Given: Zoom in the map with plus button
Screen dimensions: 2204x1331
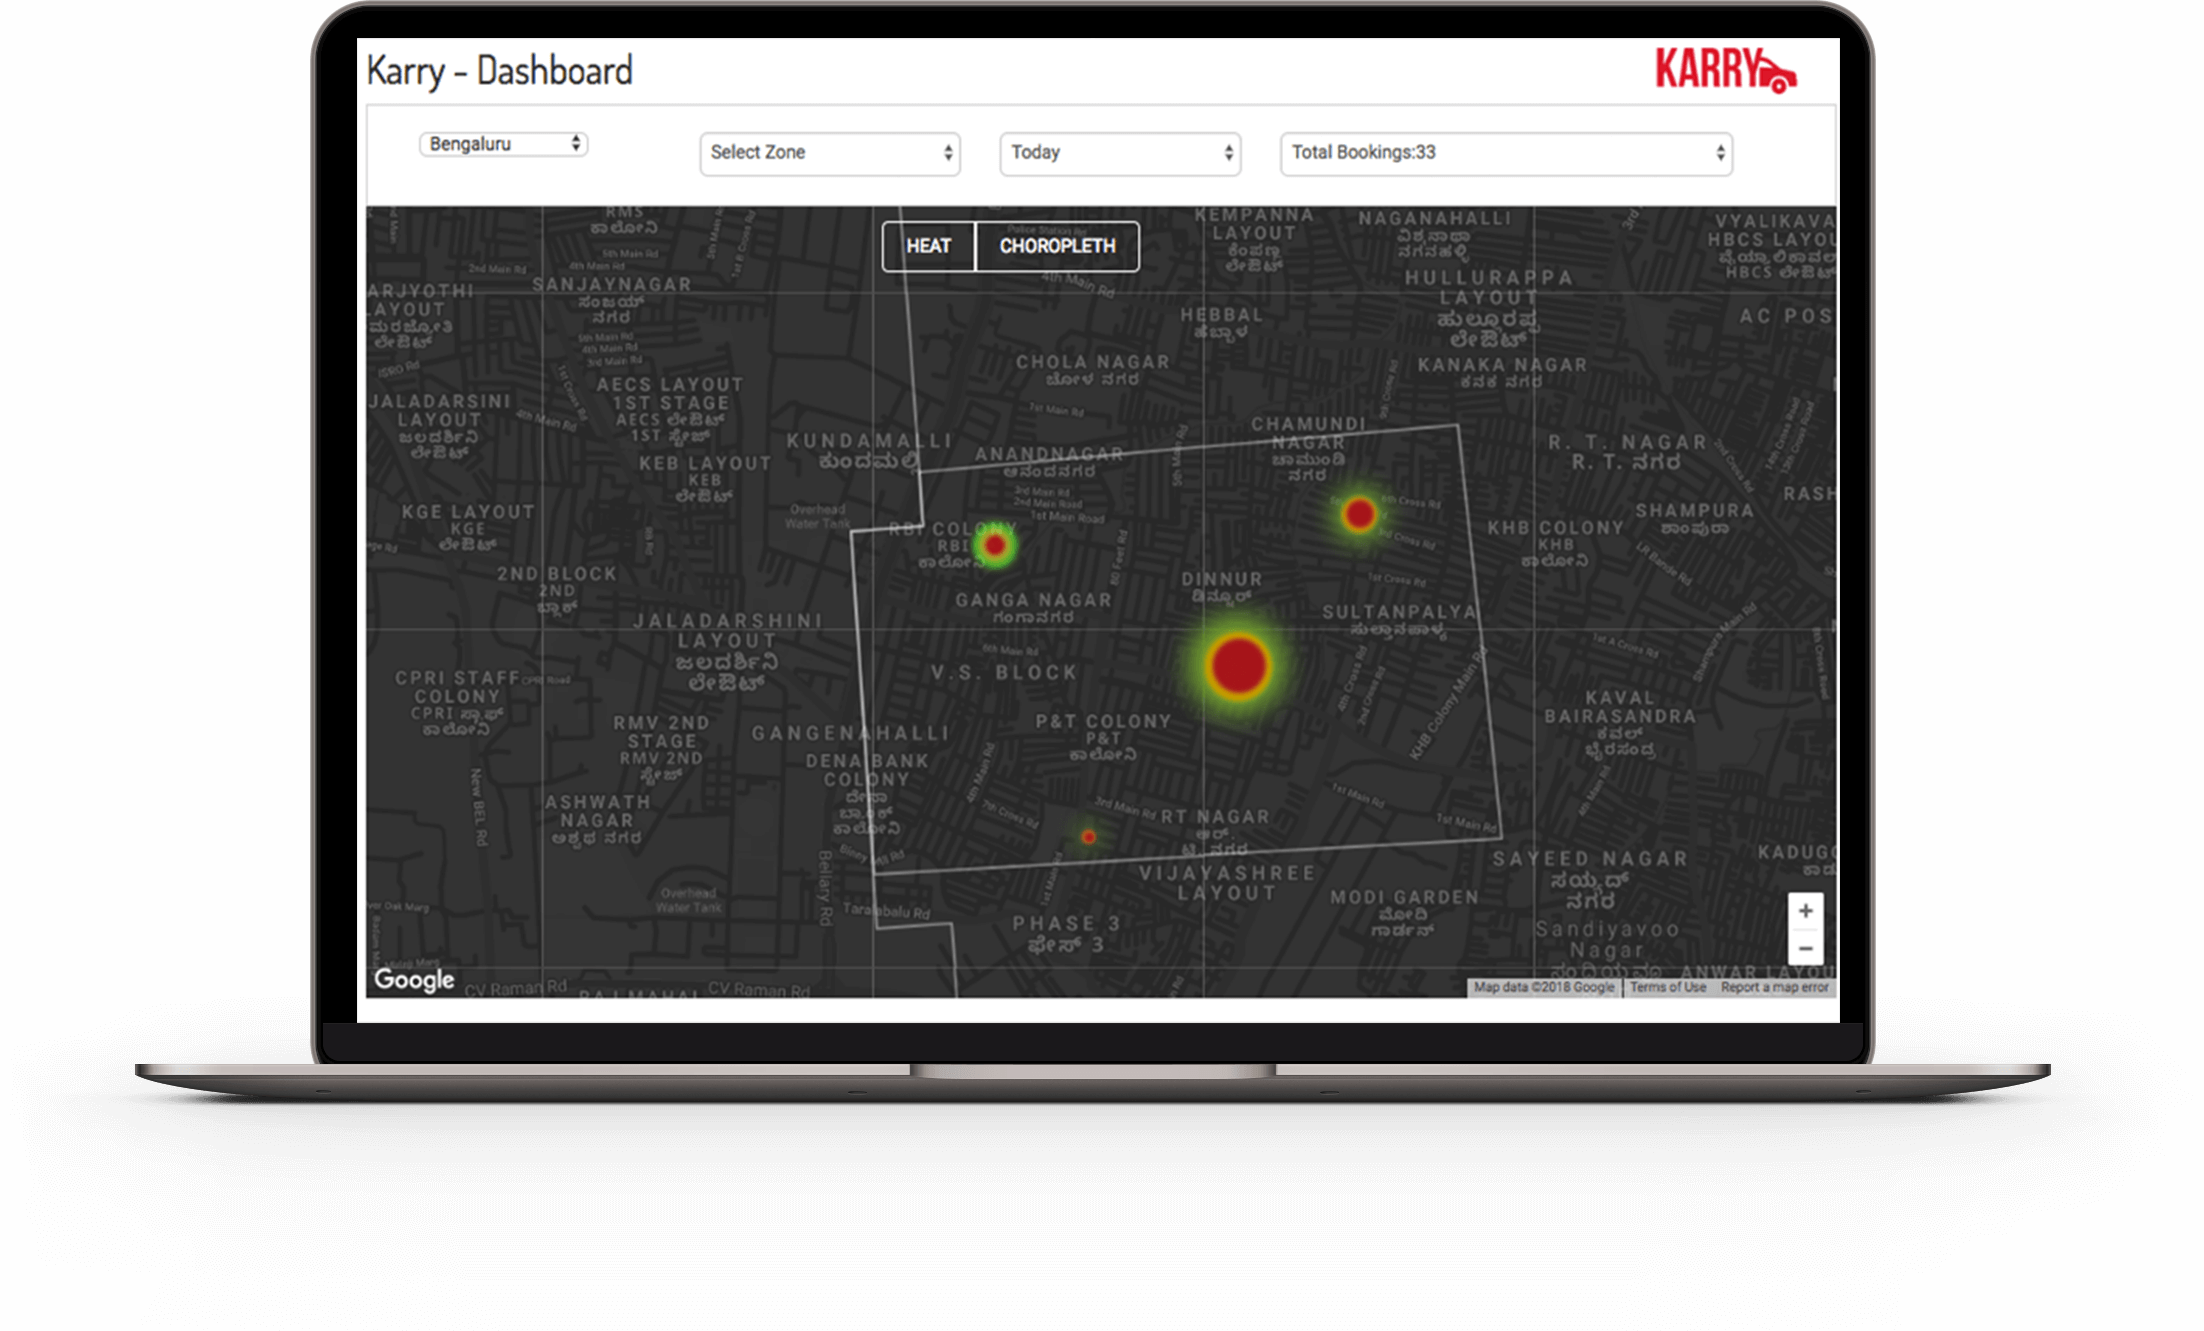Looking at the screenshot, I should coord(1805,911).
